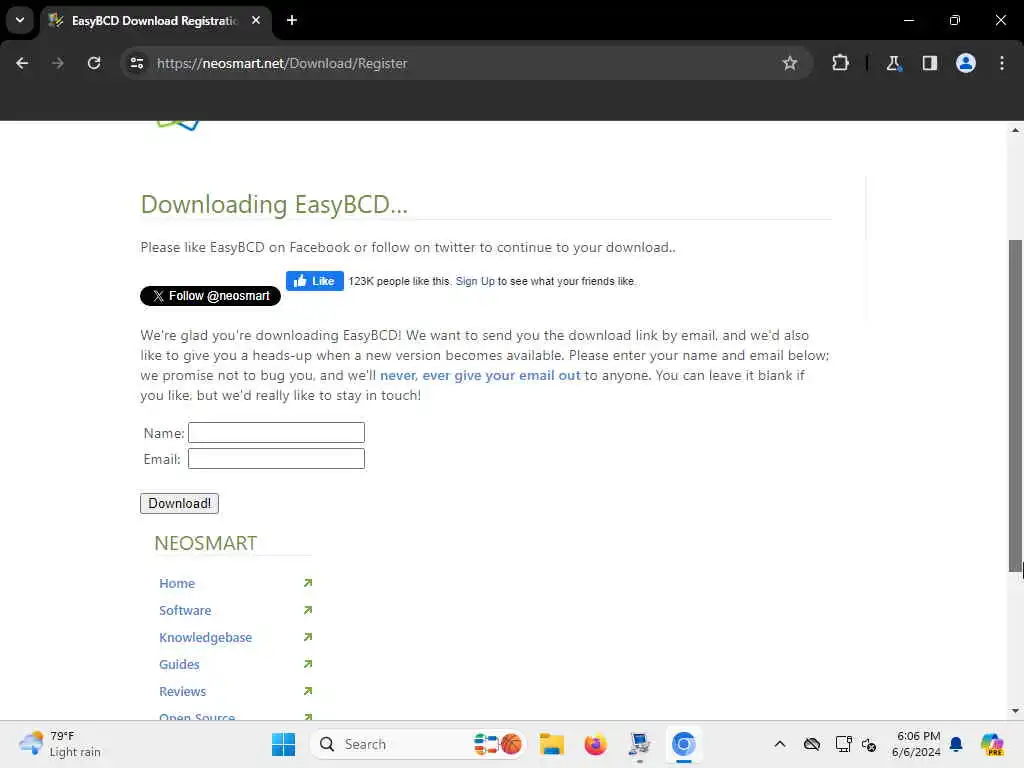
Task: Switch to Chrome in the taskbar
Action: coord(683,744)
